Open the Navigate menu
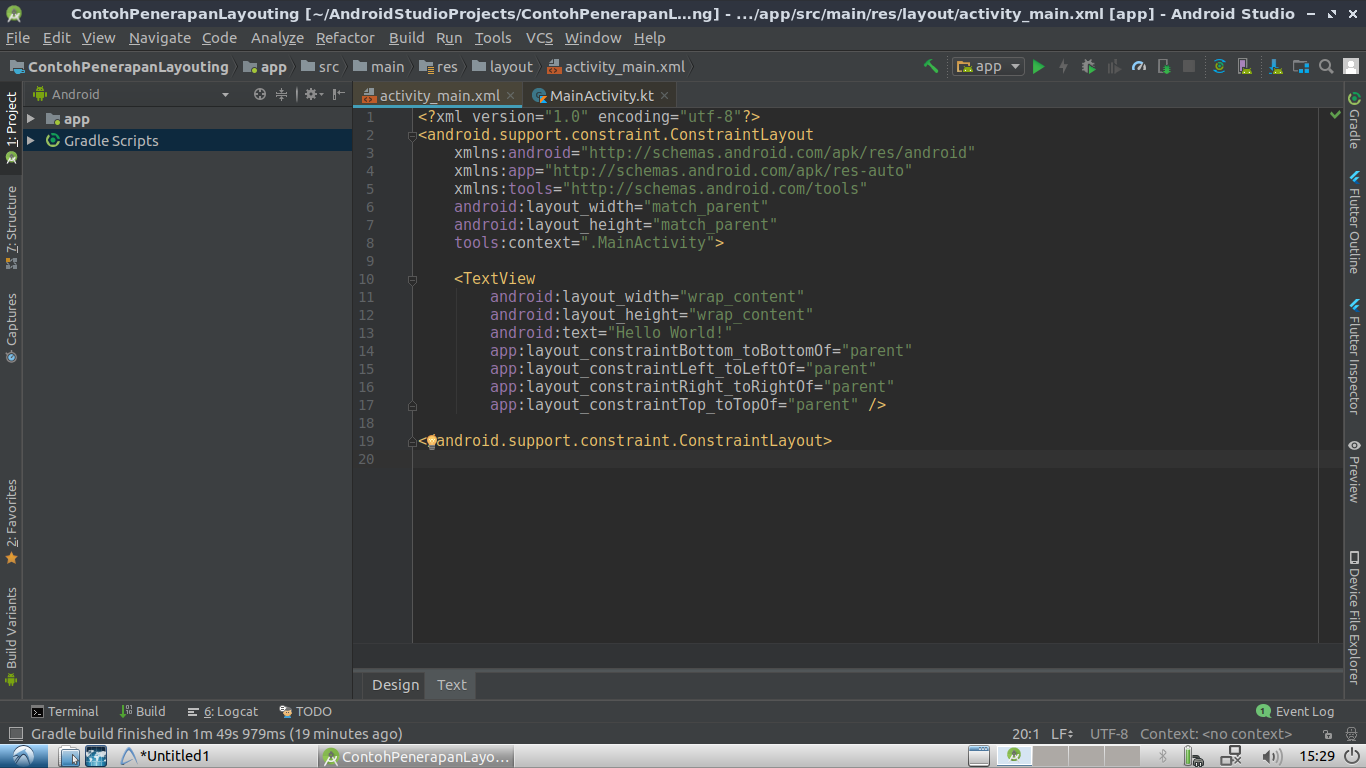The image size is (1366, 768). (160, 38)
